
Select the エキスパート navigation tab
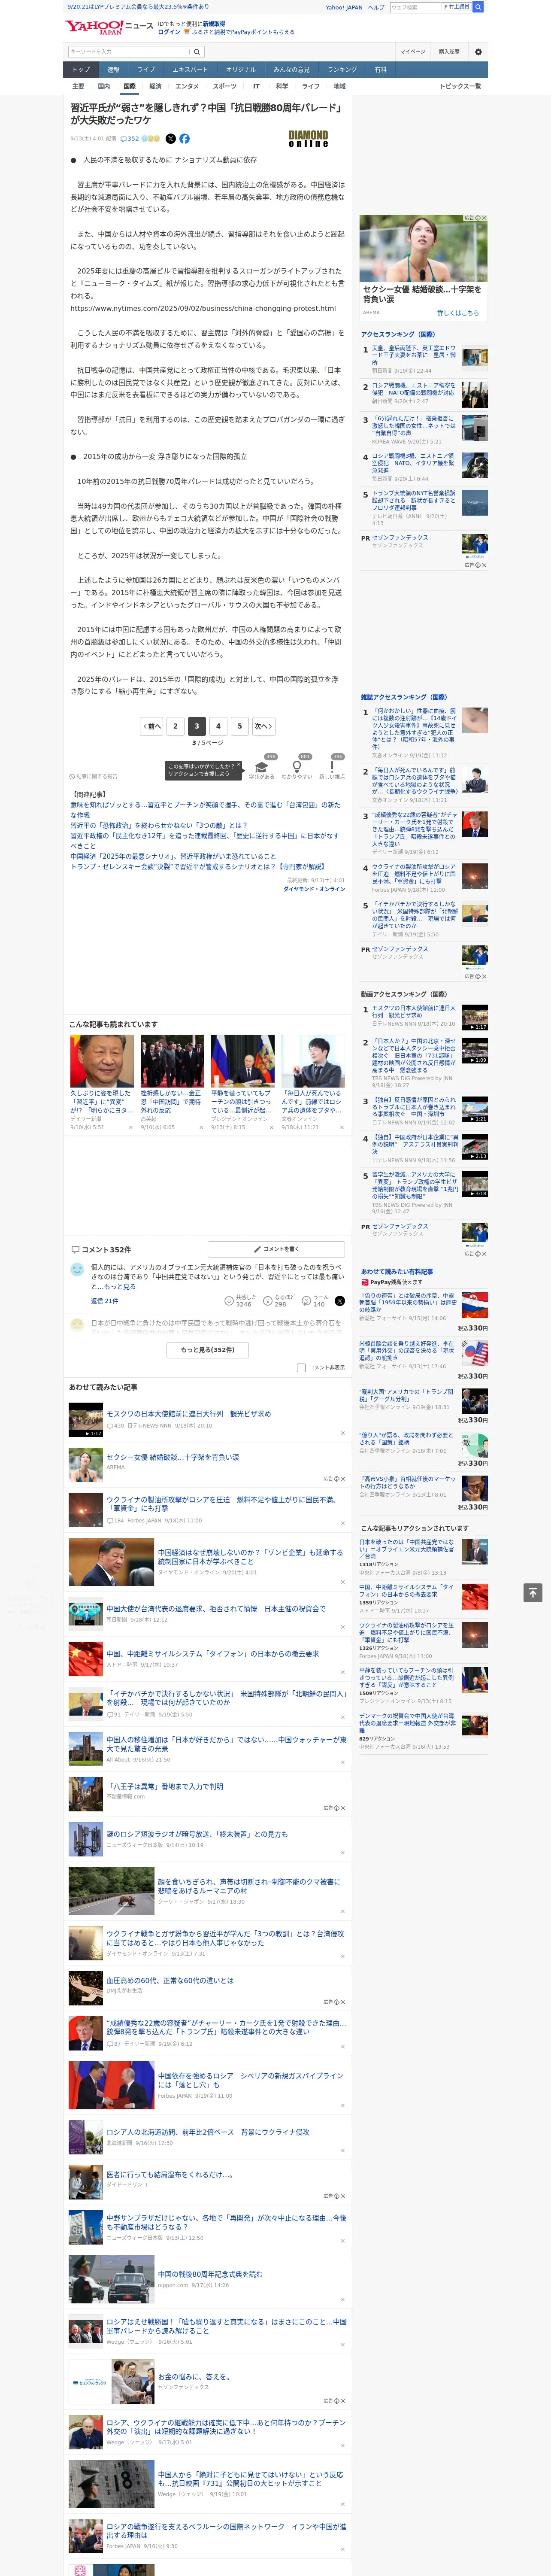click(190, 70)
